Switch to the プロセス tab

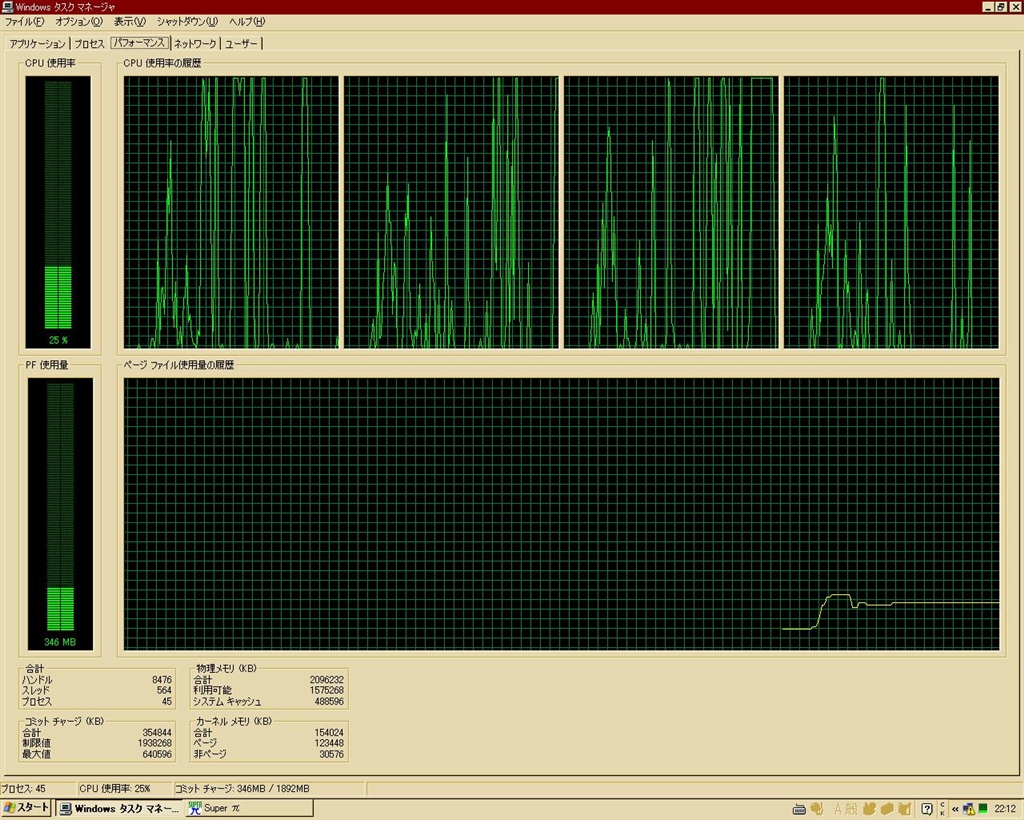coord(89,44)
